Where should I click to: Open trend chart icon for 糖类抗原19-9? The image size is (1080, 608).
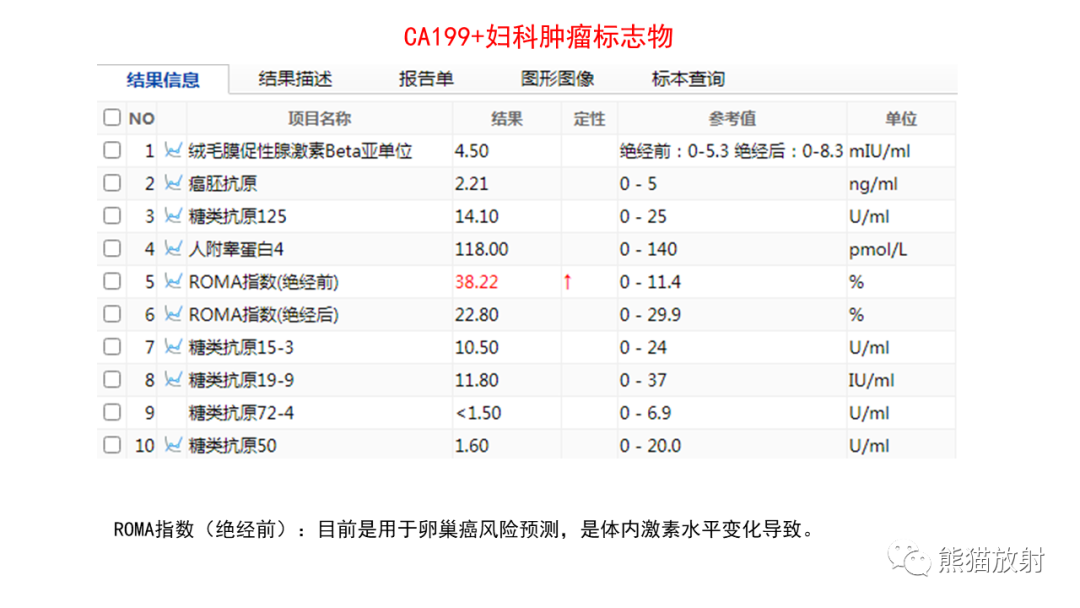173,379
